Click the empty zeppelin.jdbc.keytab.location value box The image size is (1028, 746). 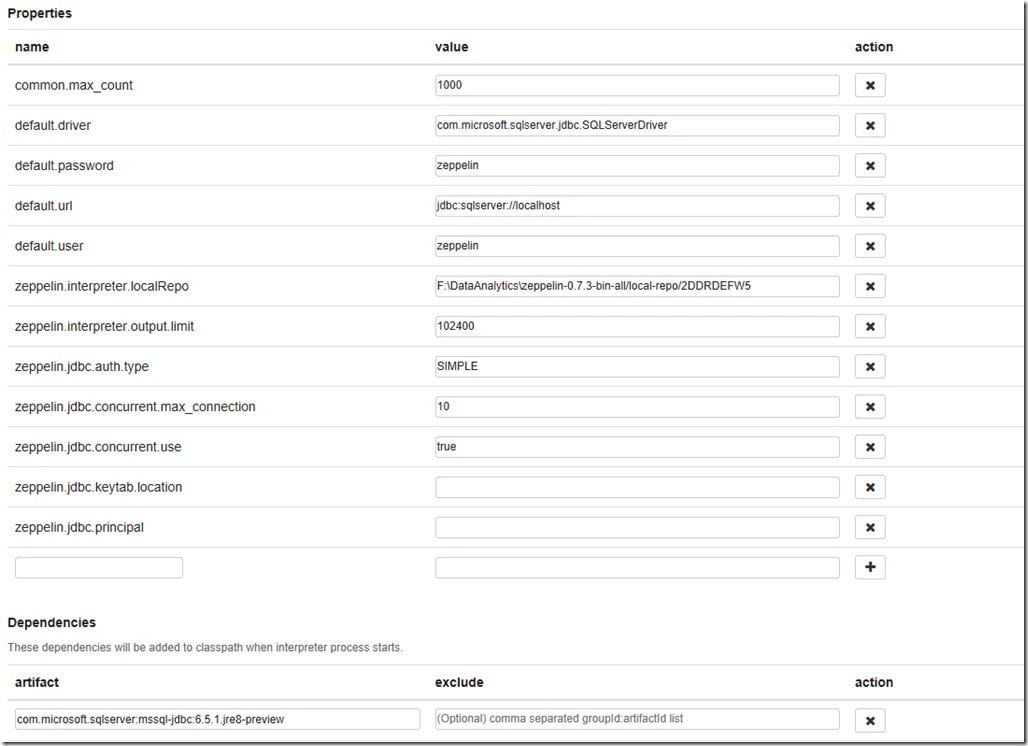click(637, 487)
